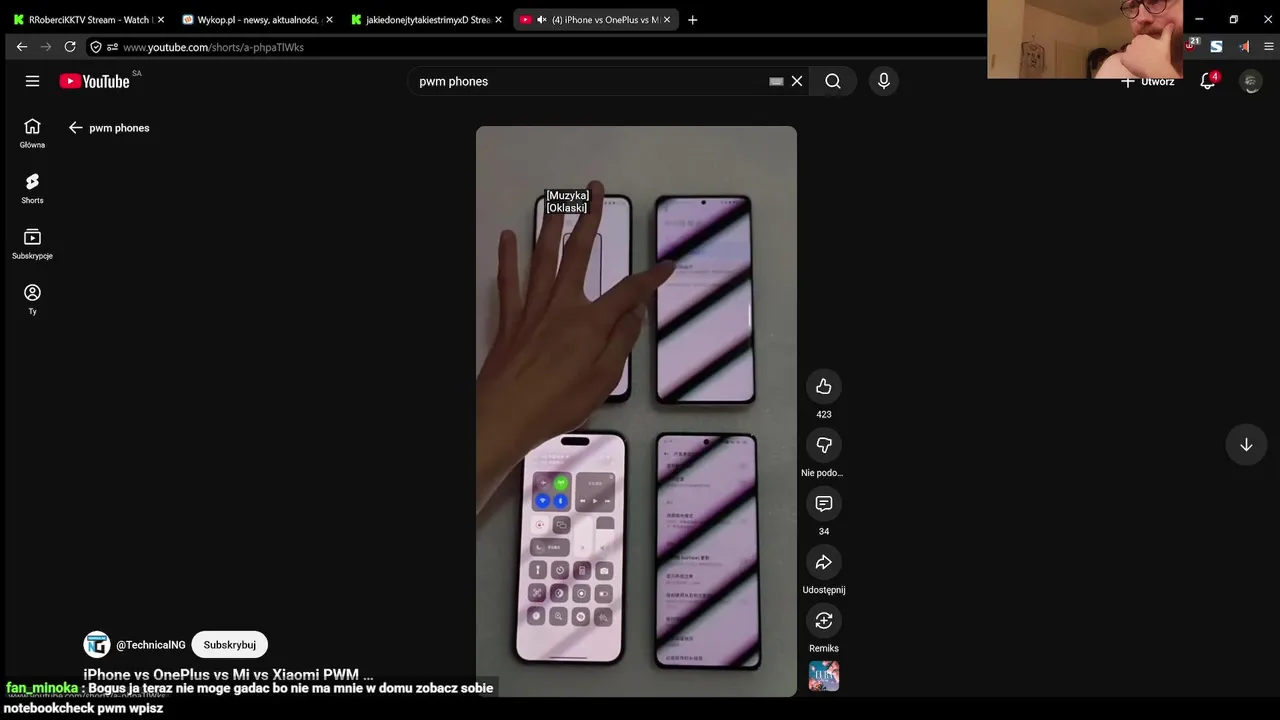Image resolution: width=1280 pixels, height=720 pixels.
Task: Click the browser back arrow
Action: pos(22,47)
